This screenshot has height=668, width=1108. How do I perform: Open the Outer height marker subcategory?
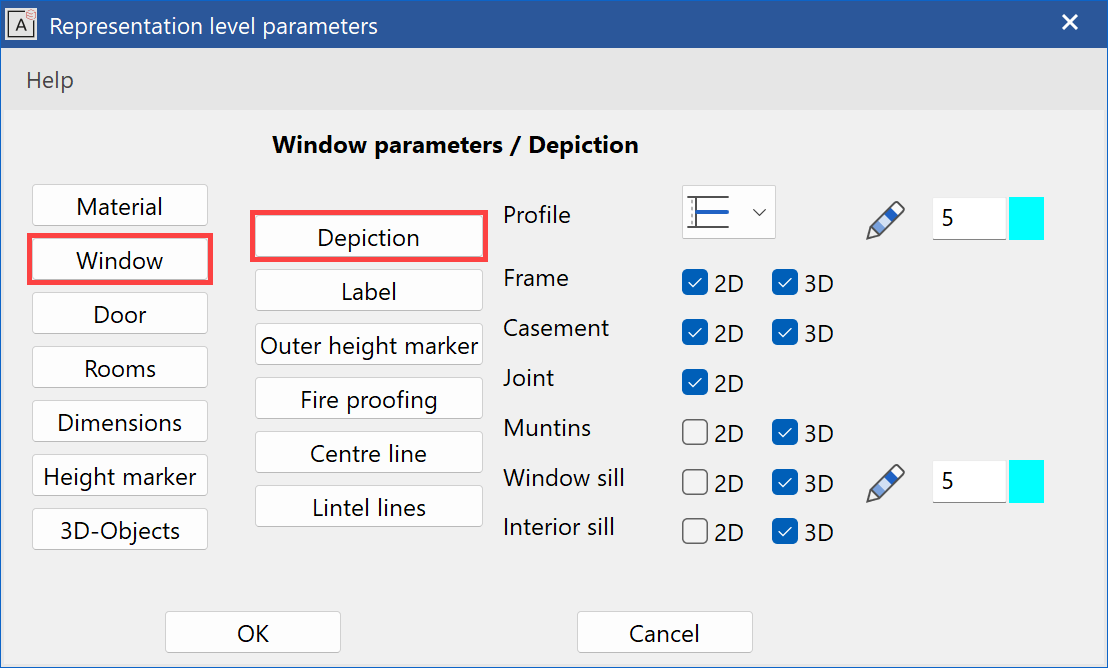pyautogui.click(x=369, y=345)
